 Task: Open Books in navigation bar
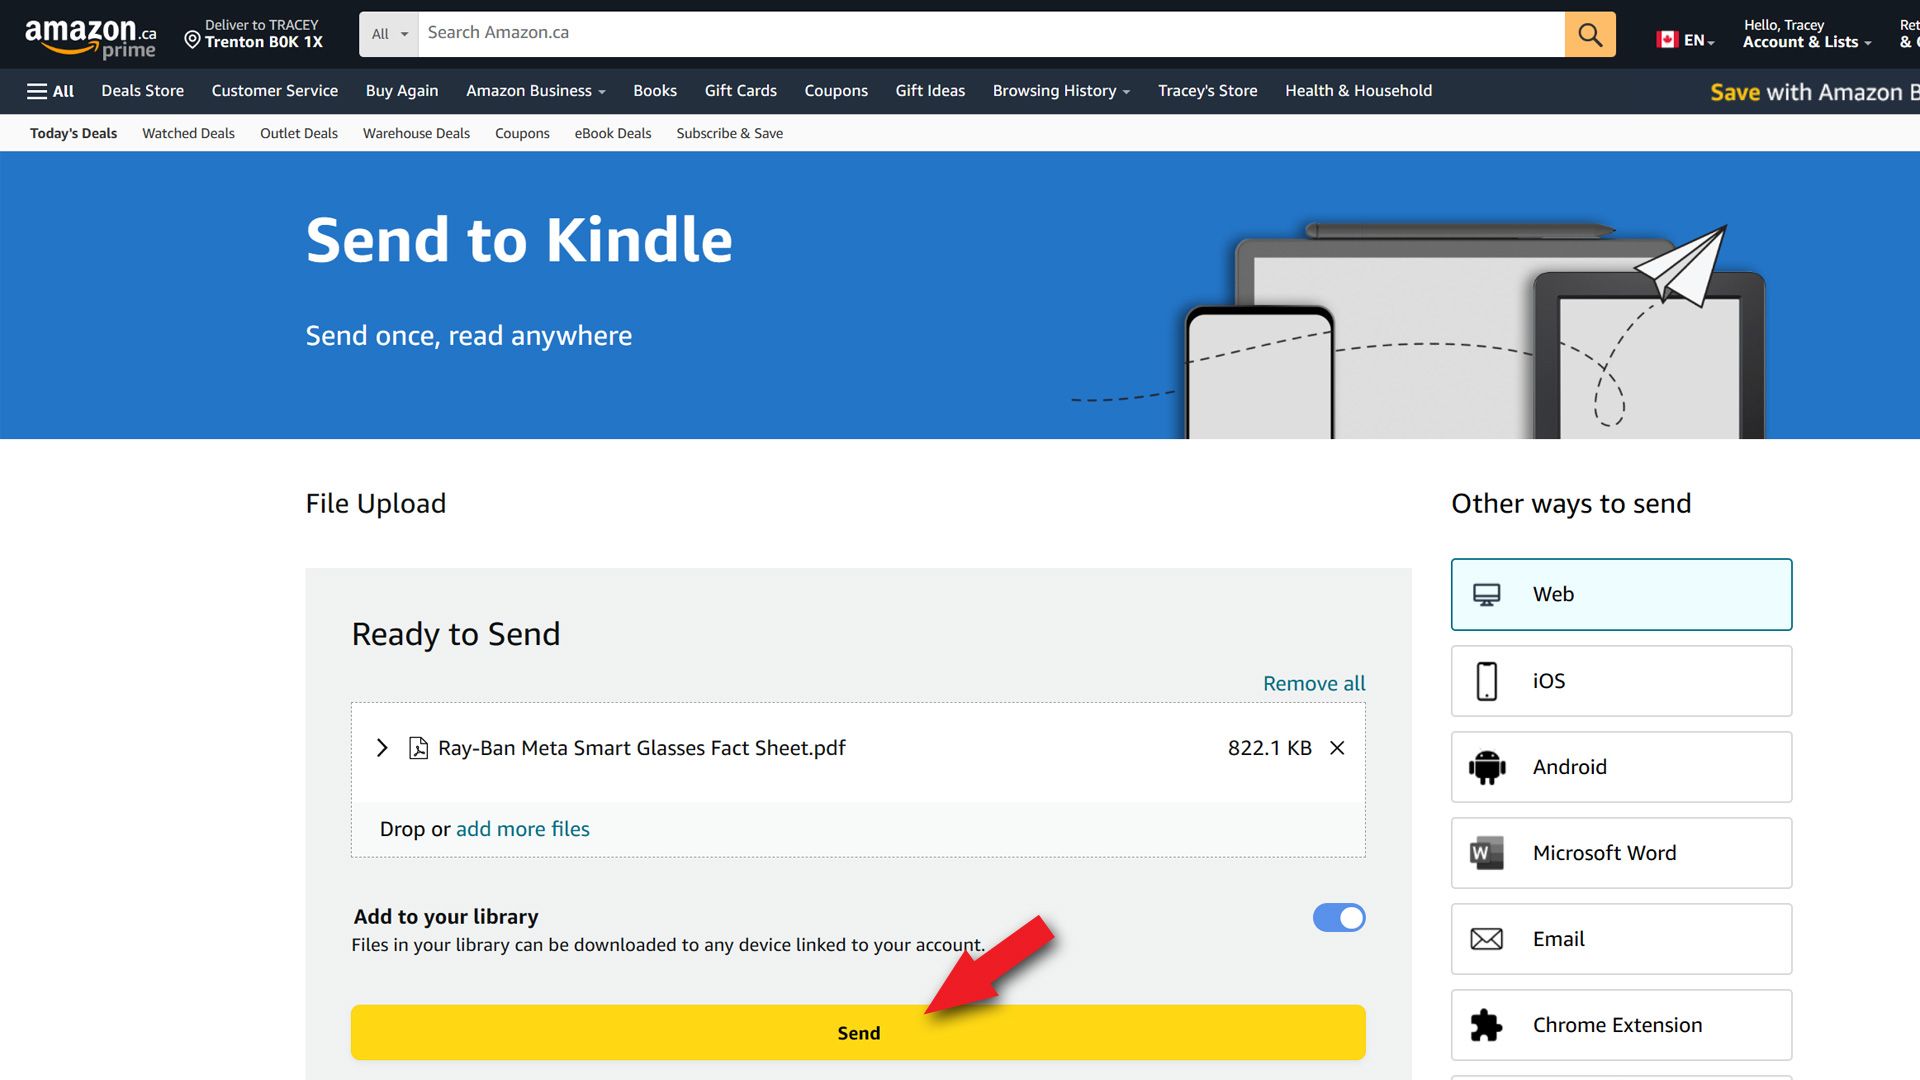click(x=655, y=91)
